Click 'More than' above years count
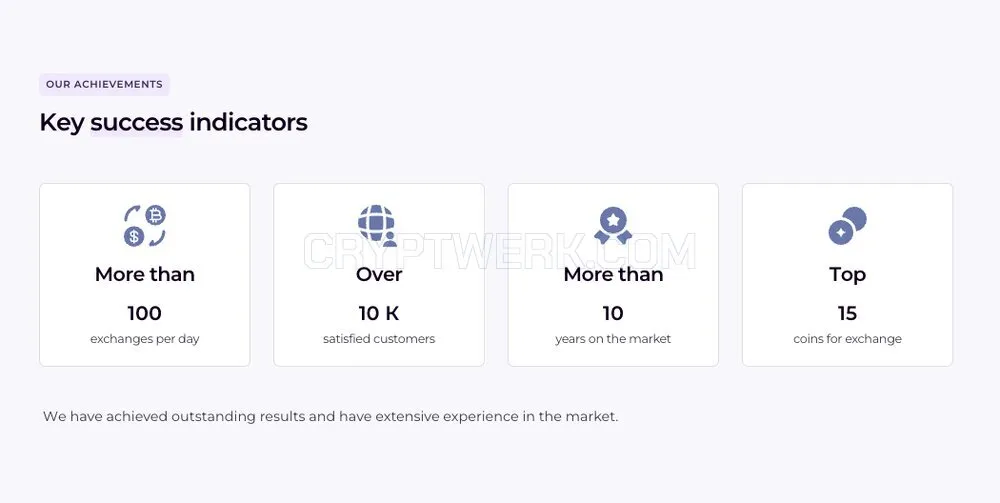This screenshot has height=503, width=1000. click(x=613, y=274)
